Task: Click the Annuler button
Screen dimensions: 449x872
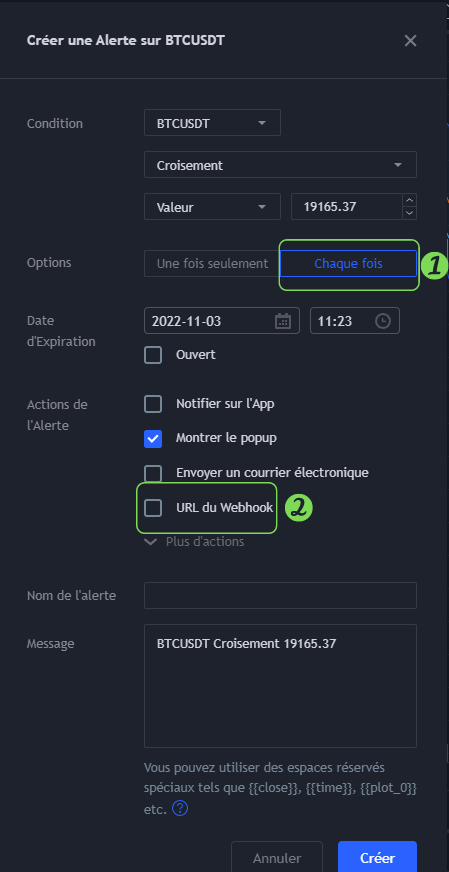Action: click(x=277, y=858)
